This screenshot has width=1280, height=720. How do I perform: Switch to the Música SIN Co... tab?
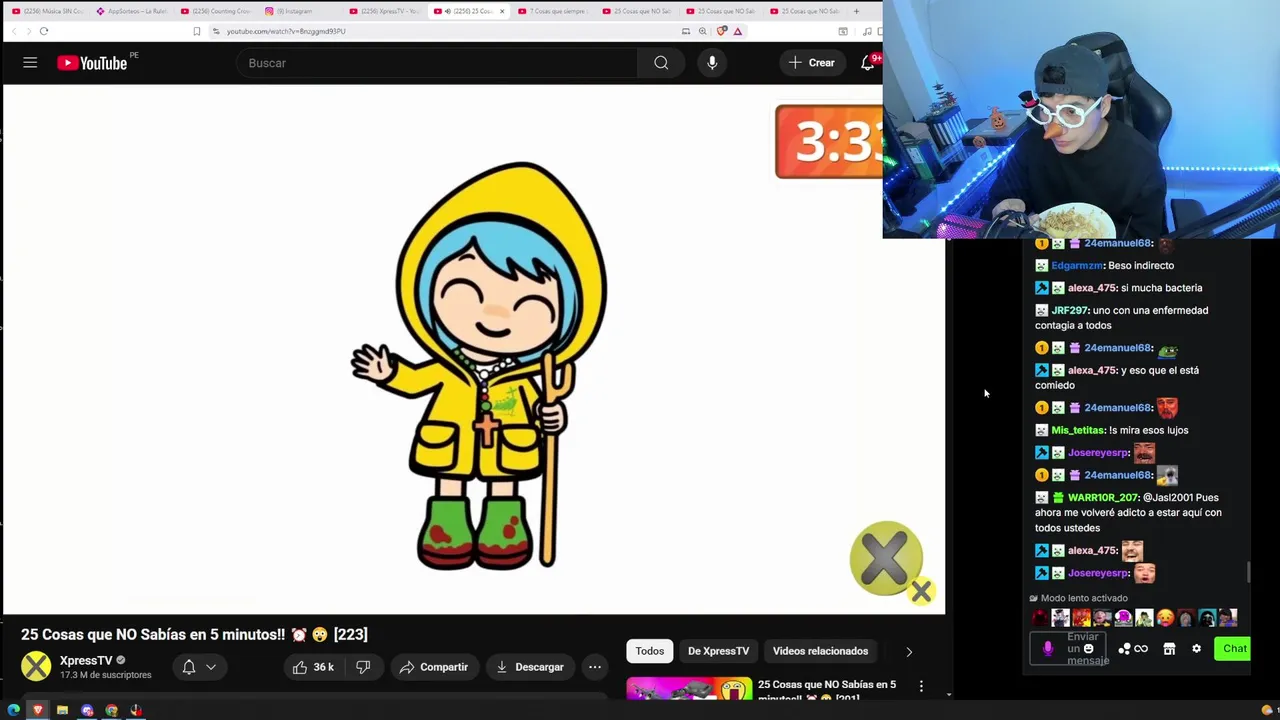(x=48, y=11)
